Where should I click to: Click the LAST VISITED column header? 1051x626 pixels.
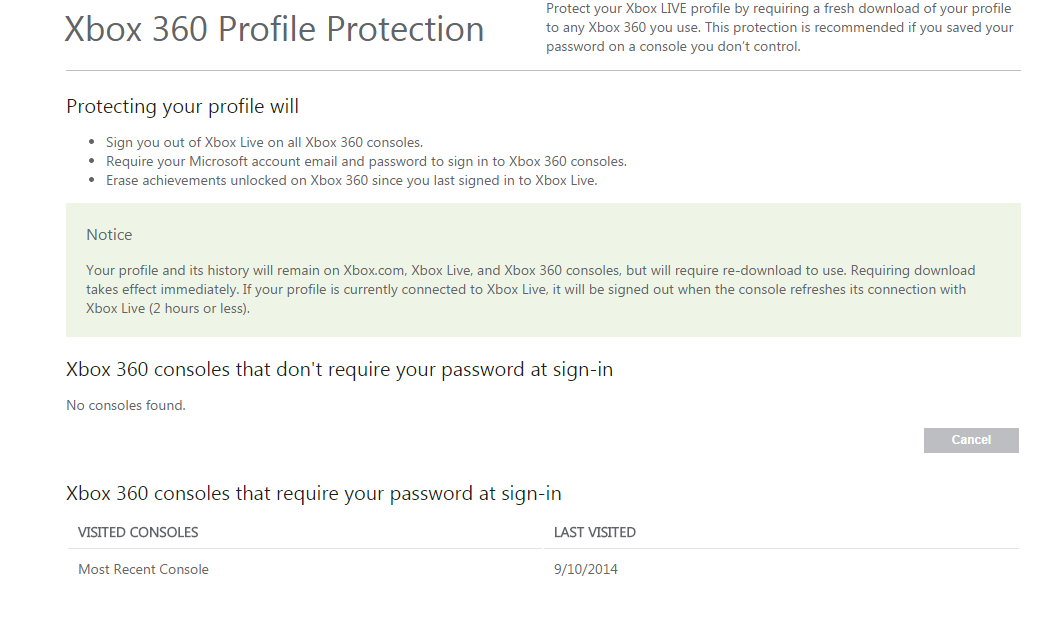594,532
